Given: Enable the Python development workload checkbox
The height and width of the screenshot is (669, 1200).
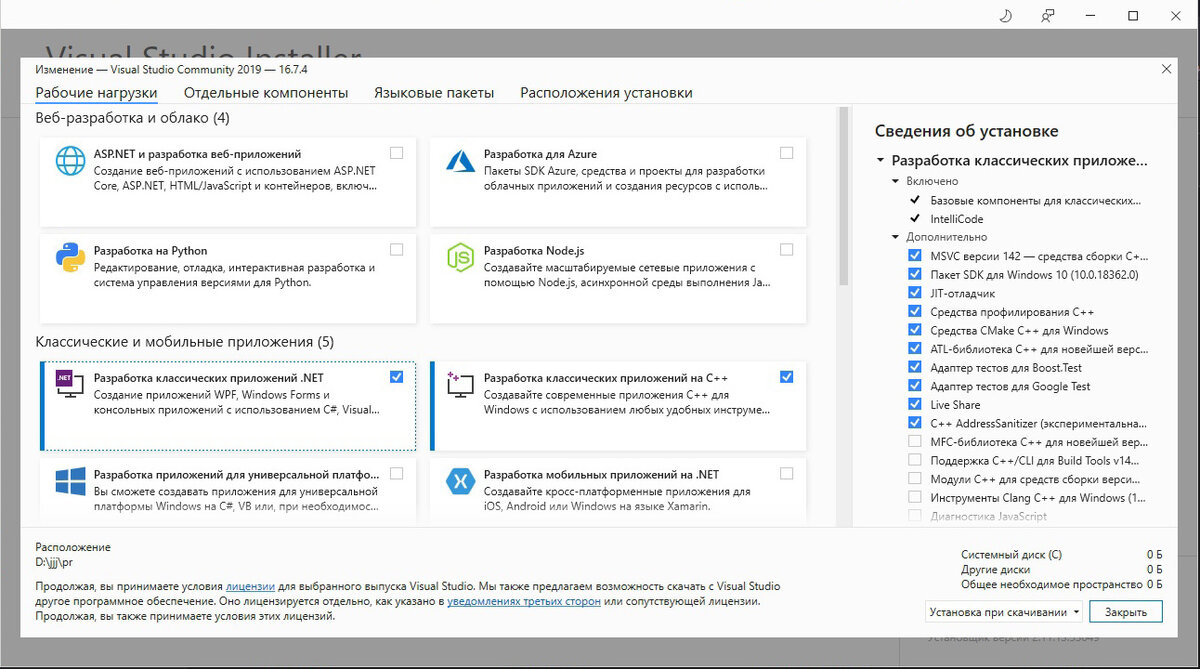Looking at the screenshot, I should pyautogui.click(x=397, y=249).
